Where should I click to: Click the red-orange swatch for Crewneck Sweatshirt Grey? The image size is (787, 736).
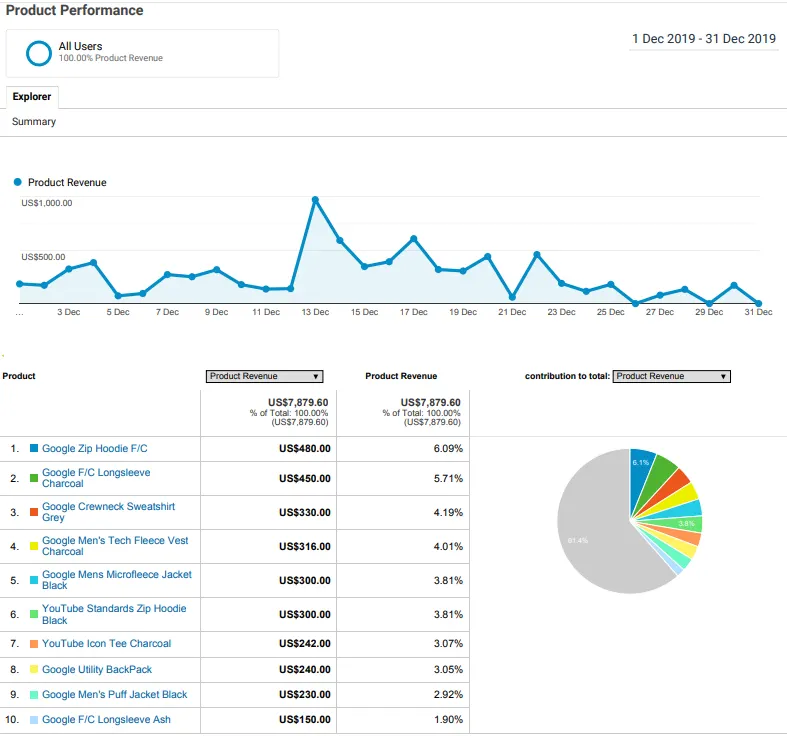[x=34, y=512]
